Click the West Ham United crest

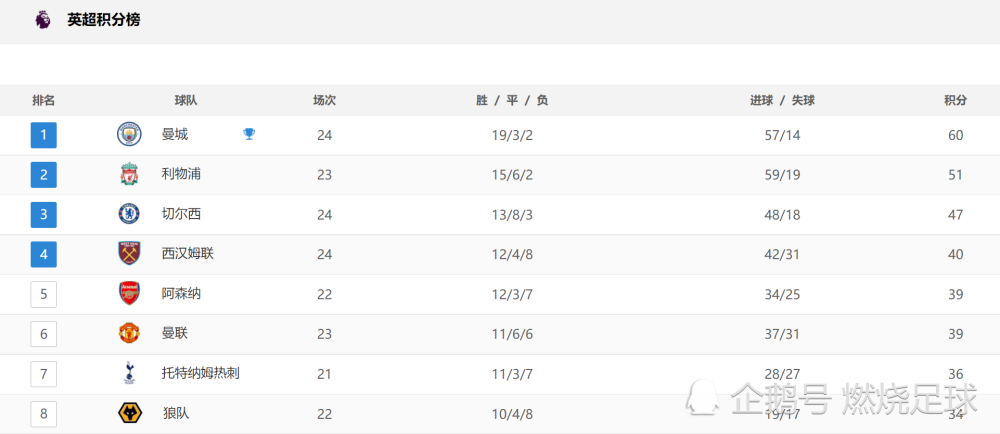pyautogui.click(x=129, y=254)
